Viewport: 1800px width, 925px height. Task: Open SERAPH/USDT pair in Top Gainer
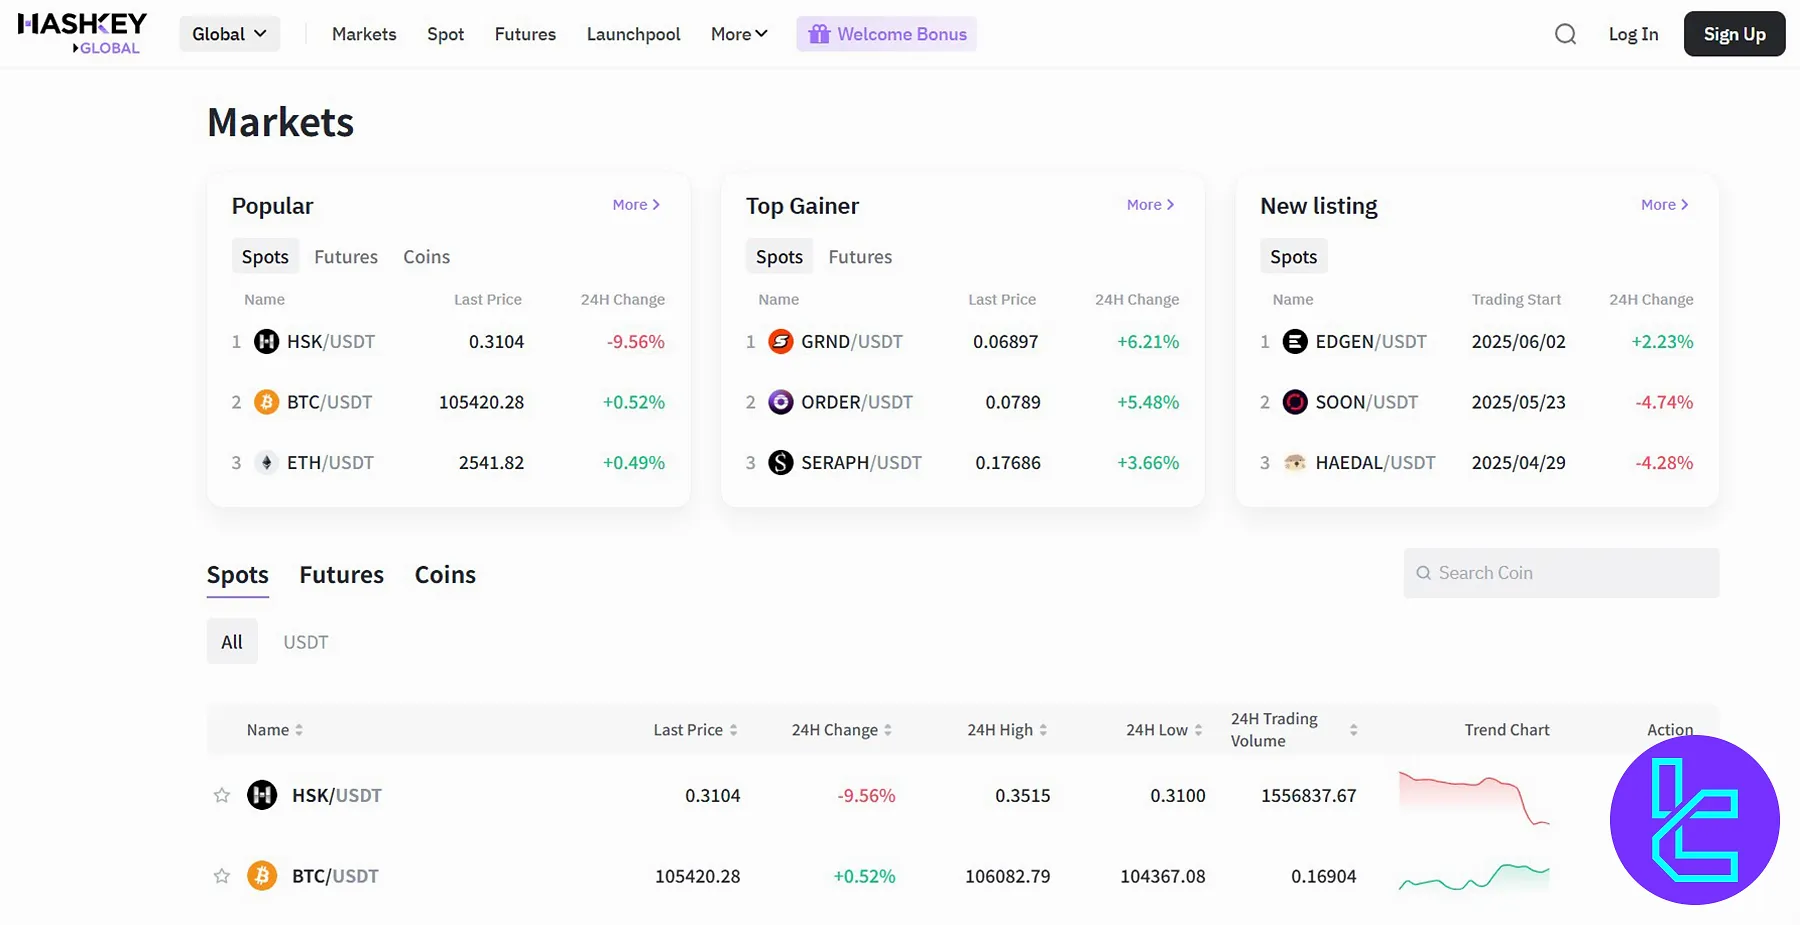861,463
